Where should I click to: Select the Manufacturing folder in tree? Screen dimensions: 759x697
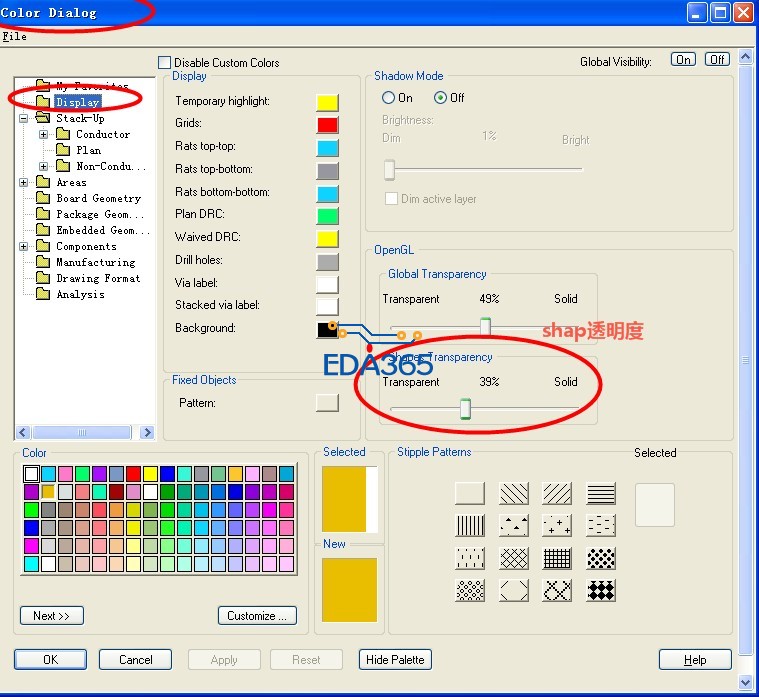tap(86, 262)
